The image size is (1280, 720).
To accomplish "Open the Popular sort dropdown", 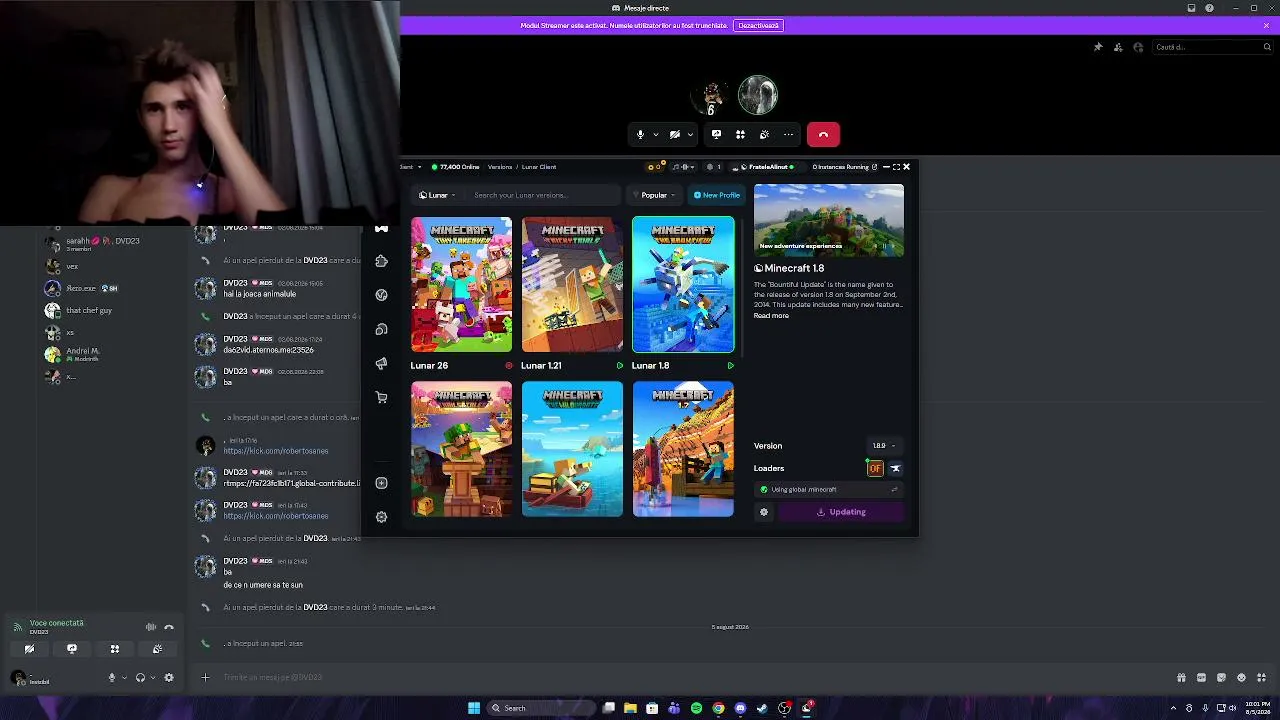I will pyautogui.click(x=654, y=195).
